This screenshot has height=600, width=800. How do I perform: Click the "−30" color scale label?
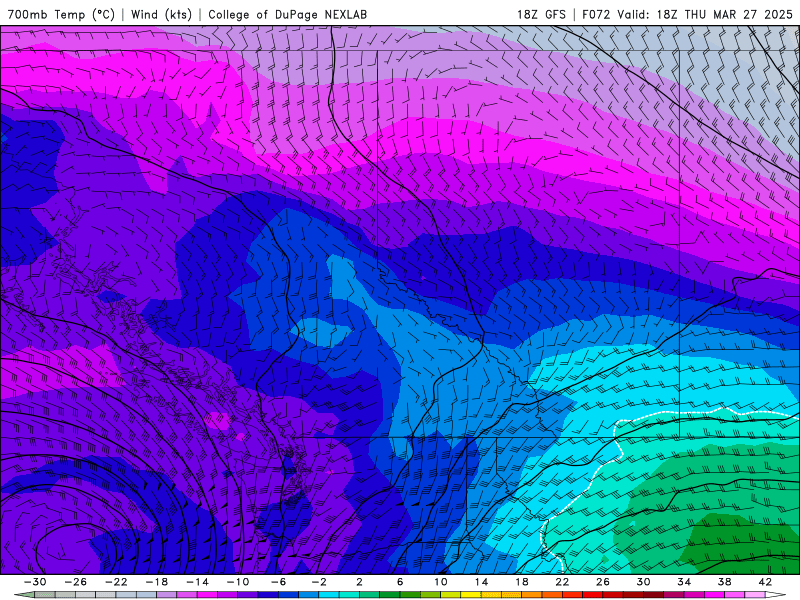click(x=35, y=582)
